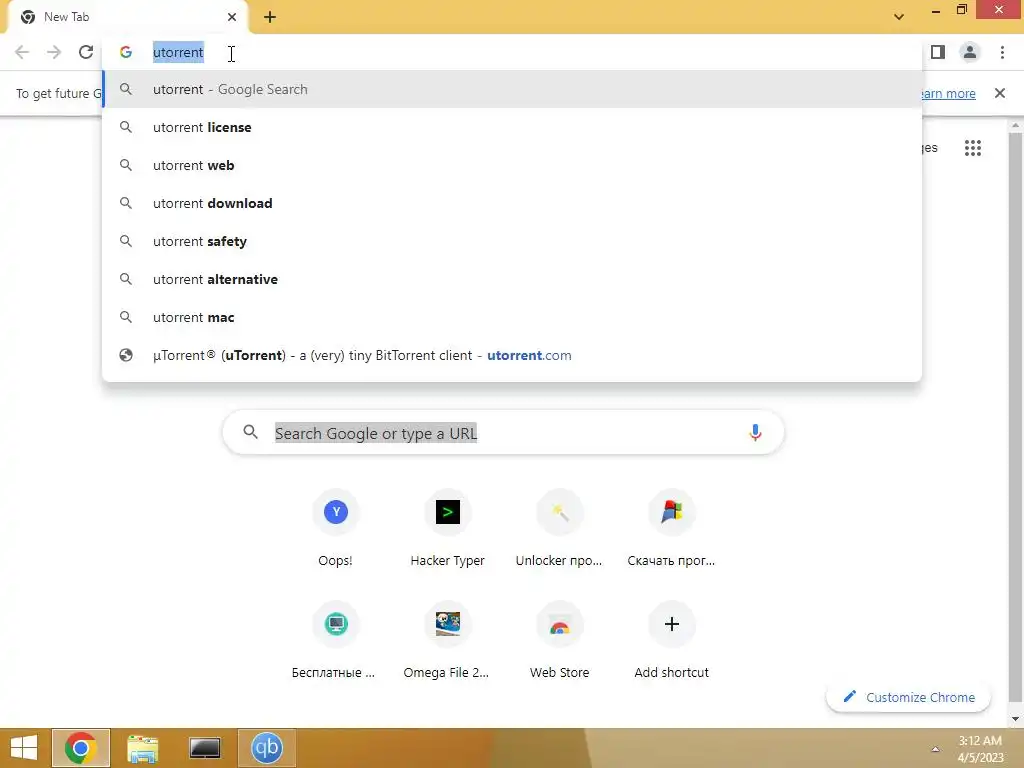
Task: Open File Explorer from the taskbar
Action: (142, 748)
